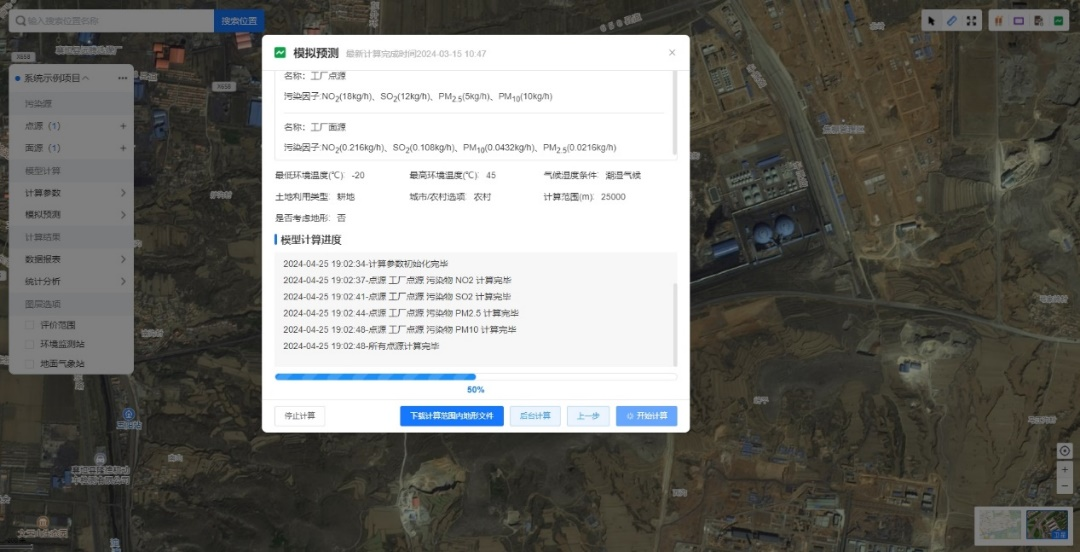Zoom in the map with plus

click(x=1064, y=469)
